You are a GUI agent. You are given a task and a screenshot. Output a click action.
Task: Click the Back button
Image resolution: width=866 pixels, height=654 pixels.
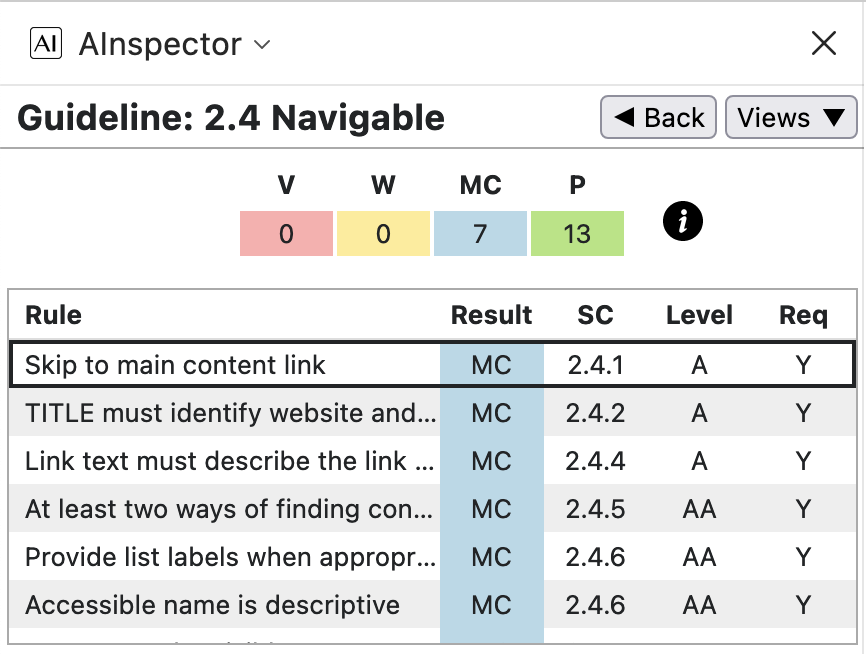[659, 118]
